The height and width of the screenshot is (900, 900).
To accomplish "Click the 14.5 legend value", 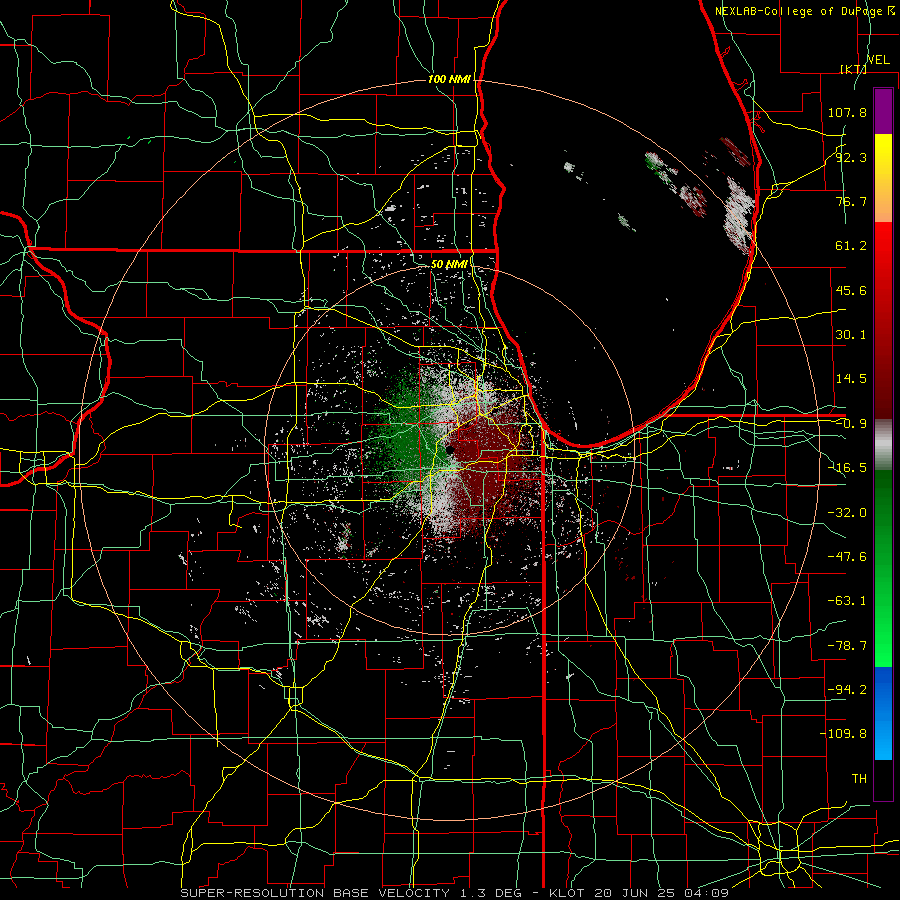I will (851, 379).
